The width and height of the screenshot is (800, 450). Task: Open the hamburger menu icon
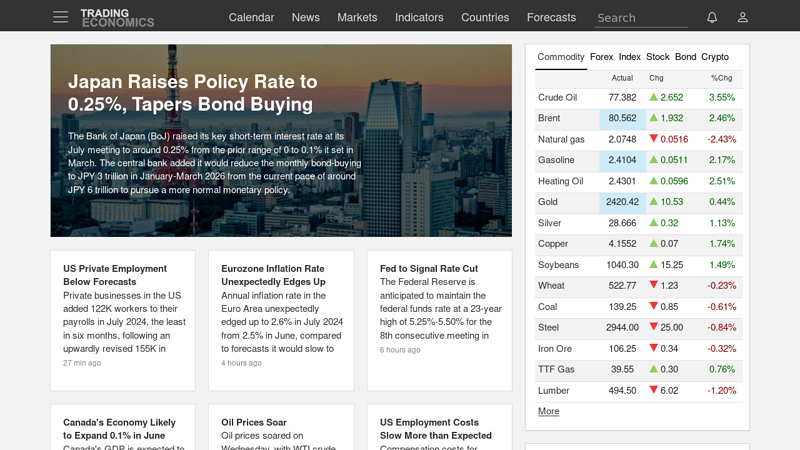[x=60, y=17]
